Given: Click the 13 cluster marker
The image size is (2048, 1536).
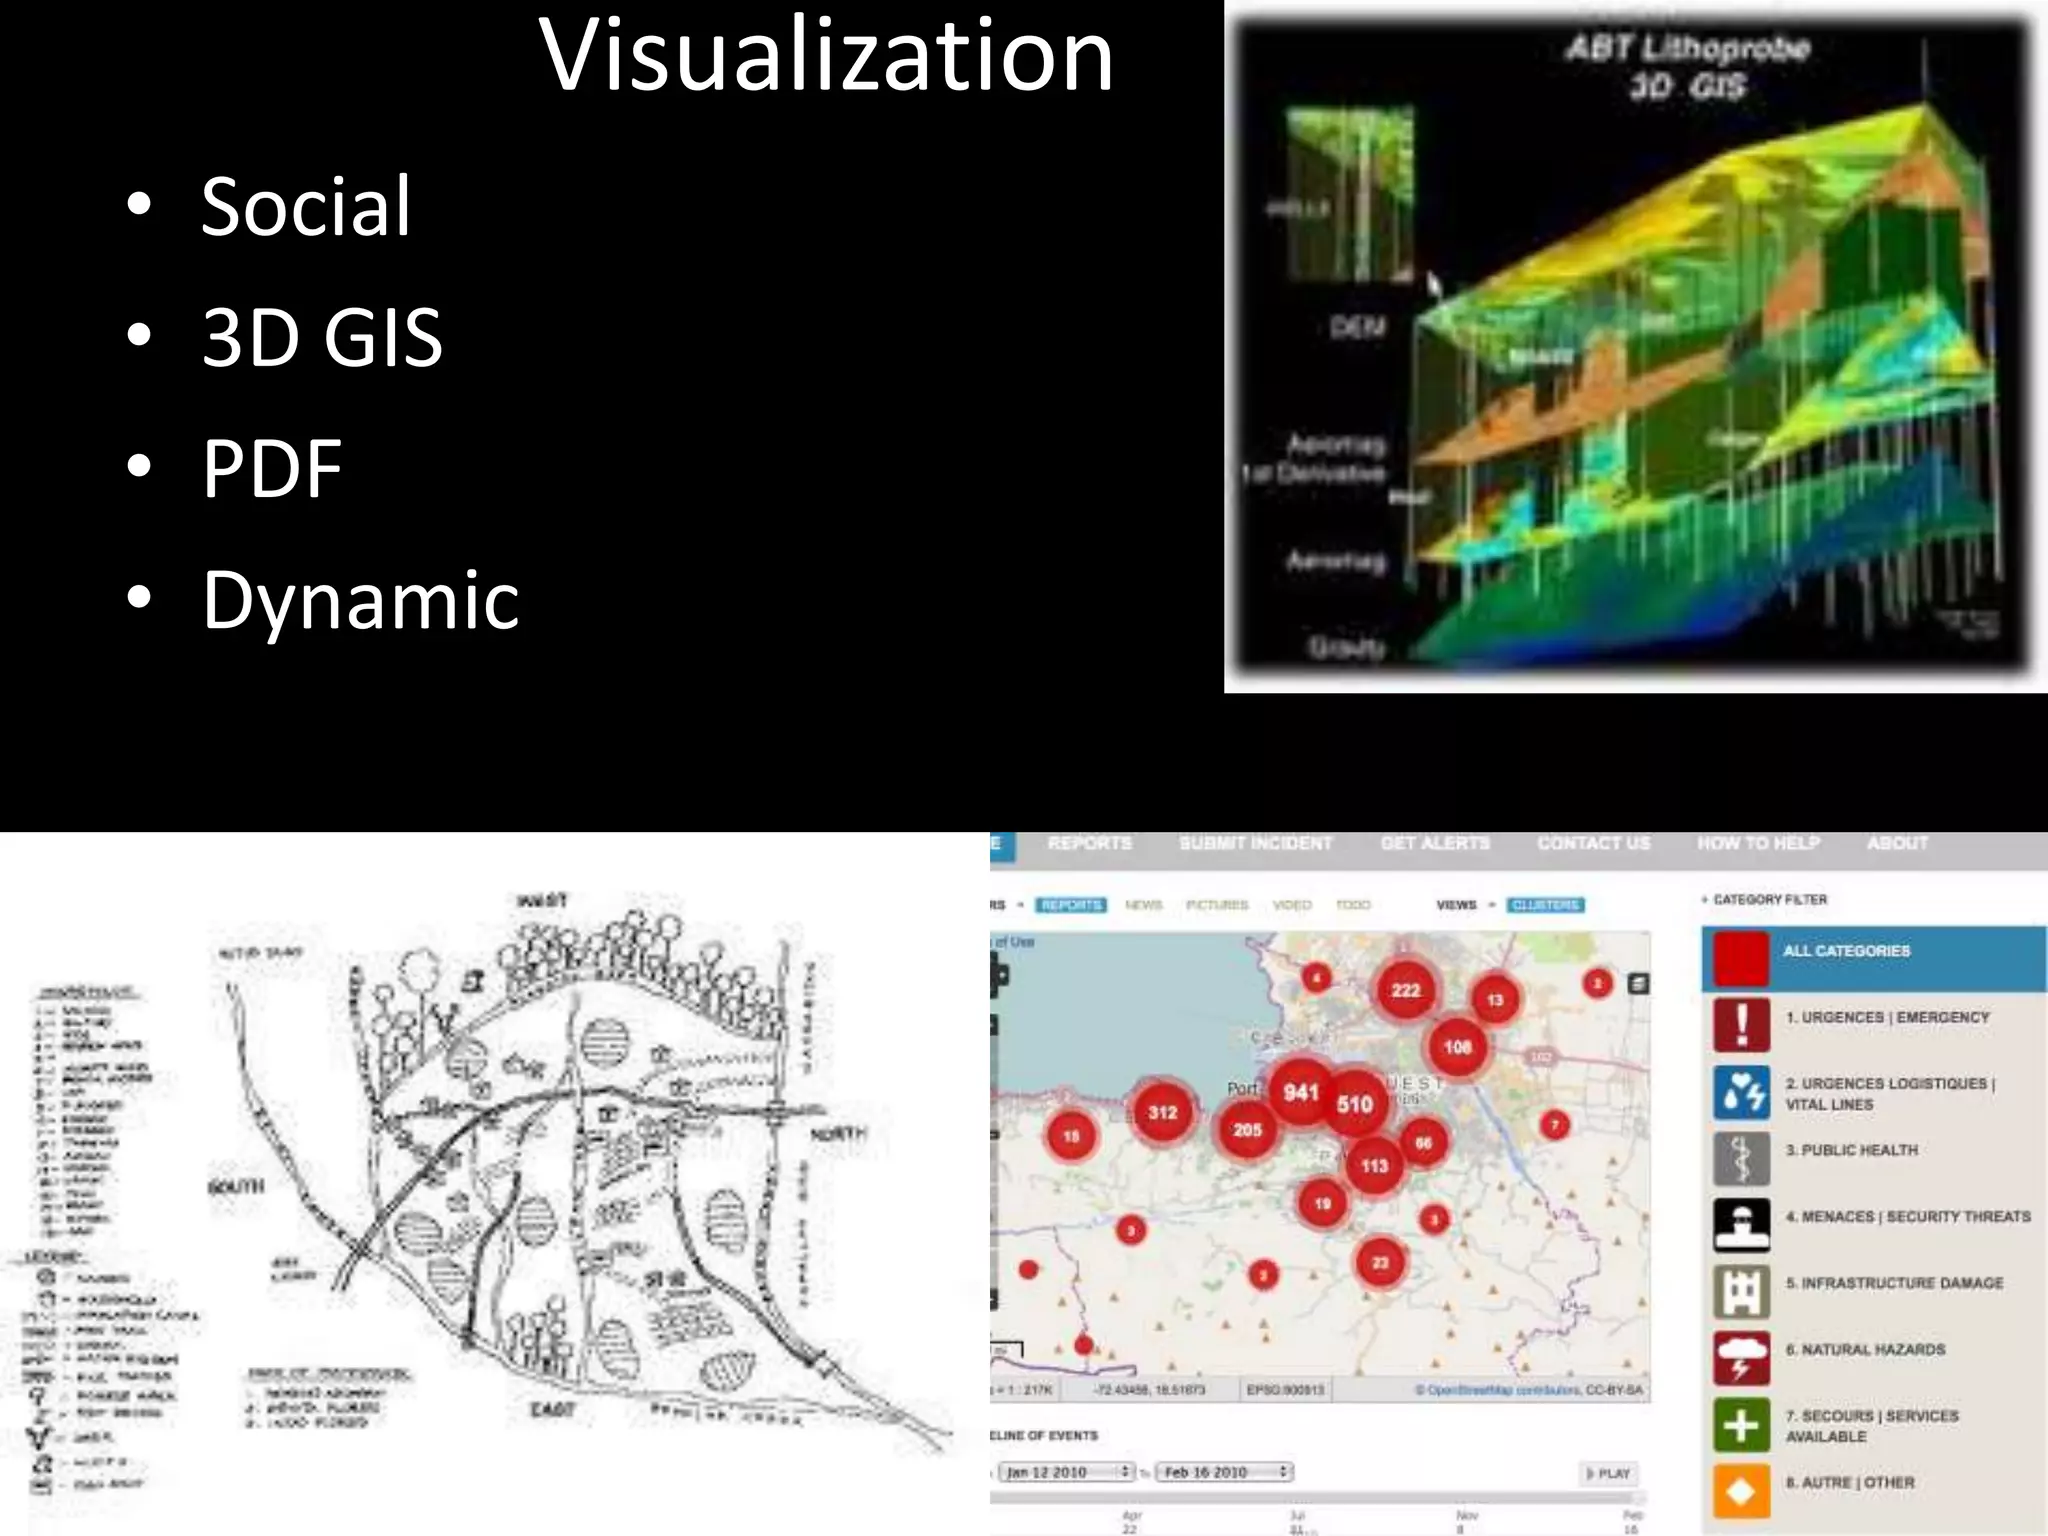Looking at the screenshot, I should point(1494,1000).
